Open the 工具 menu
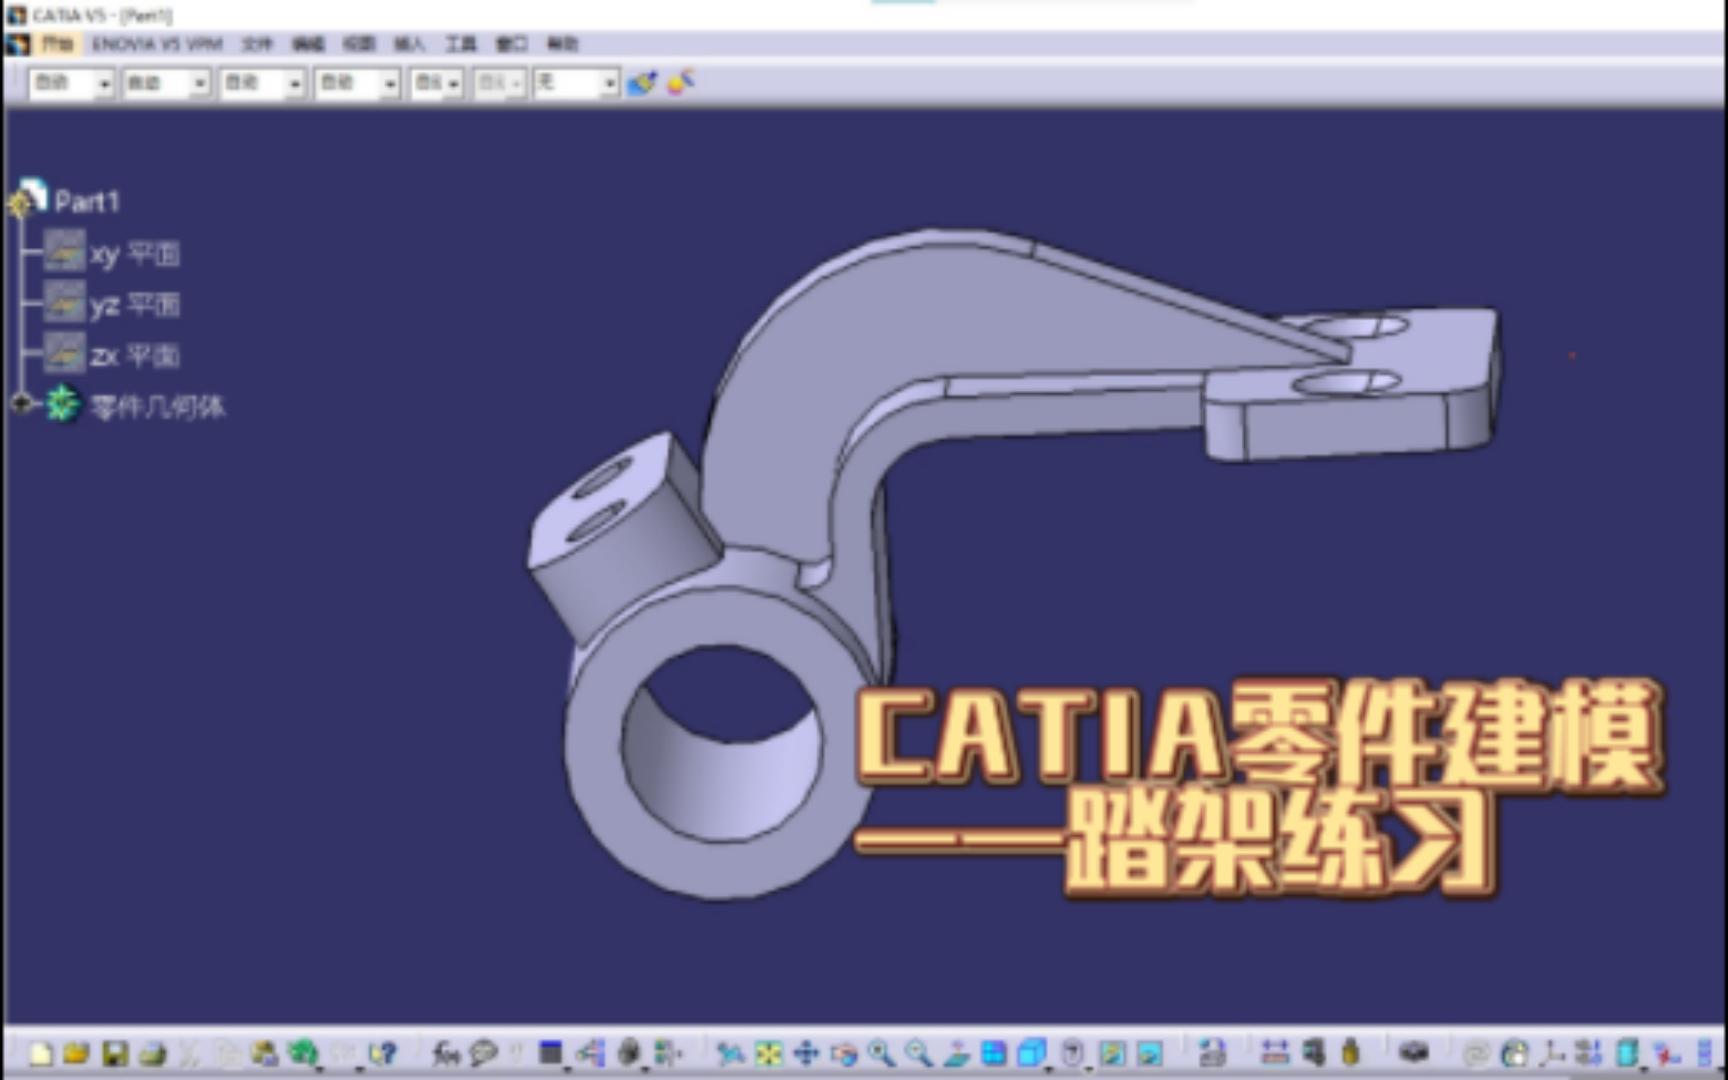 point(460,44)
